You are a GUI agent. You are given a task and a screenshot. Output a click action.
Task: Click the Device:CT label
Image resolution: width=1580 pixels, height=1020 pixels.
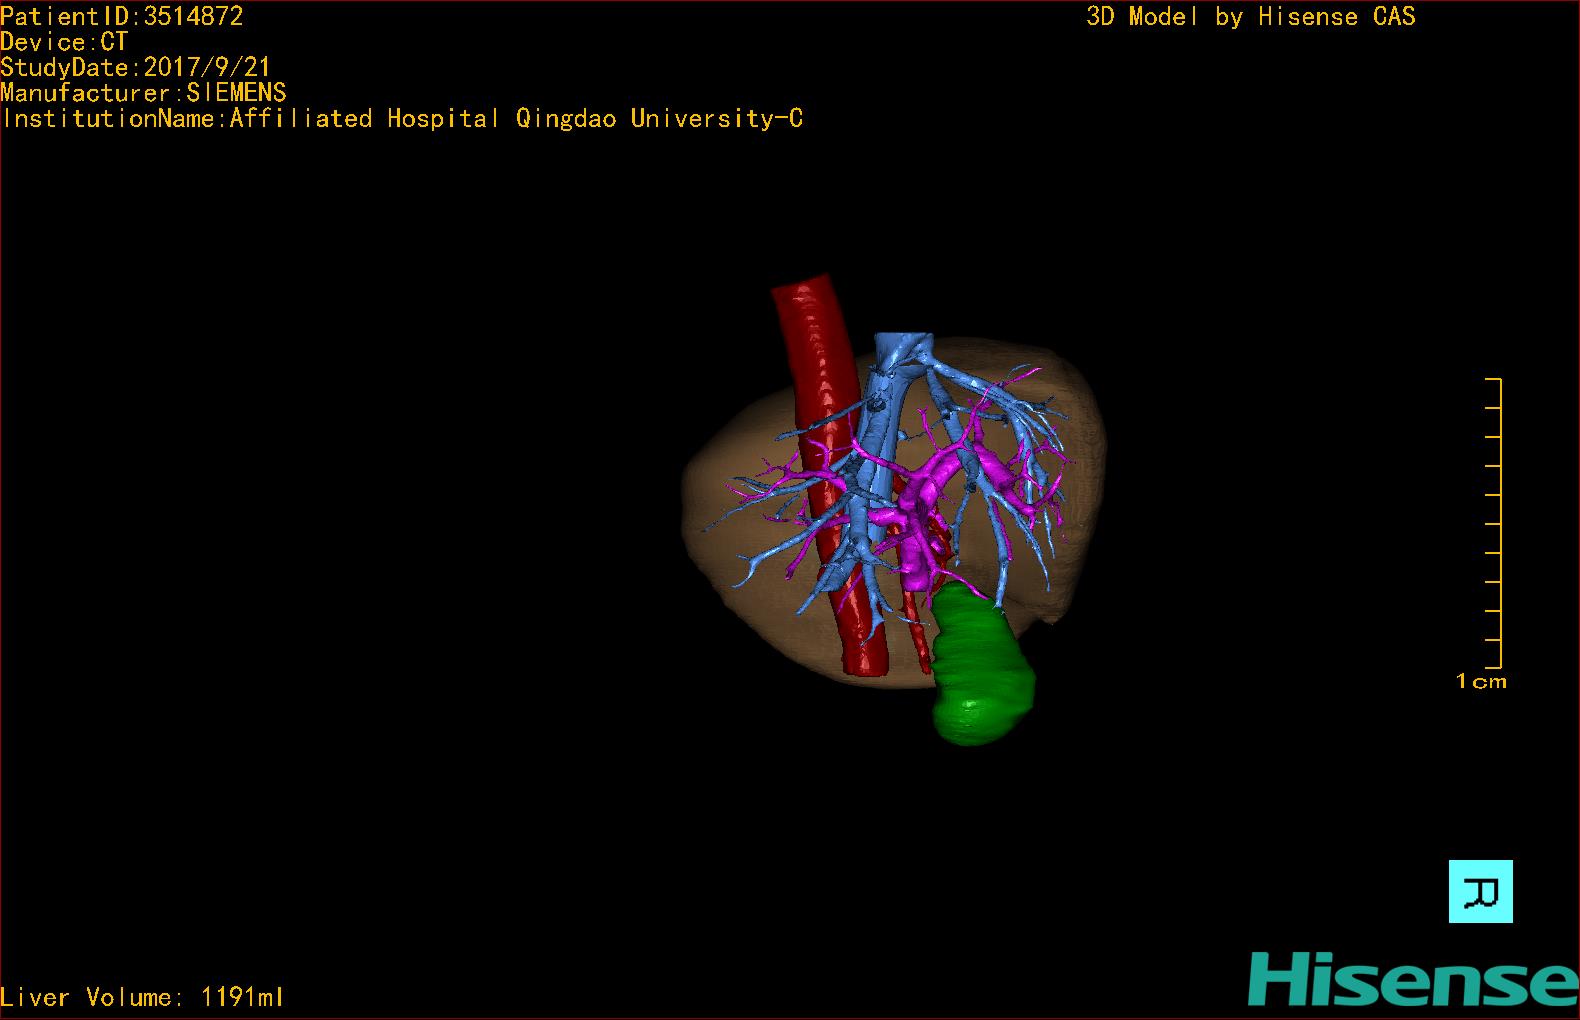tap(64, 42)
